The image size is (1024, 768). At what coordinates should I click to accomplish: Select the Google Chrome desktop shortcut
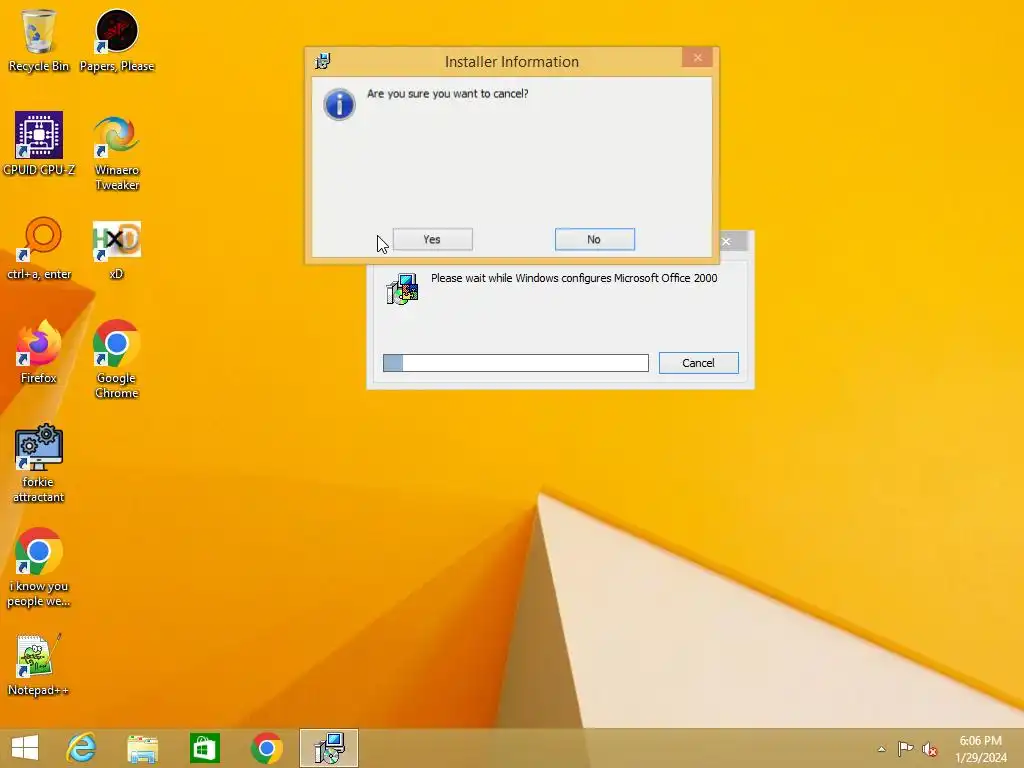117,359
